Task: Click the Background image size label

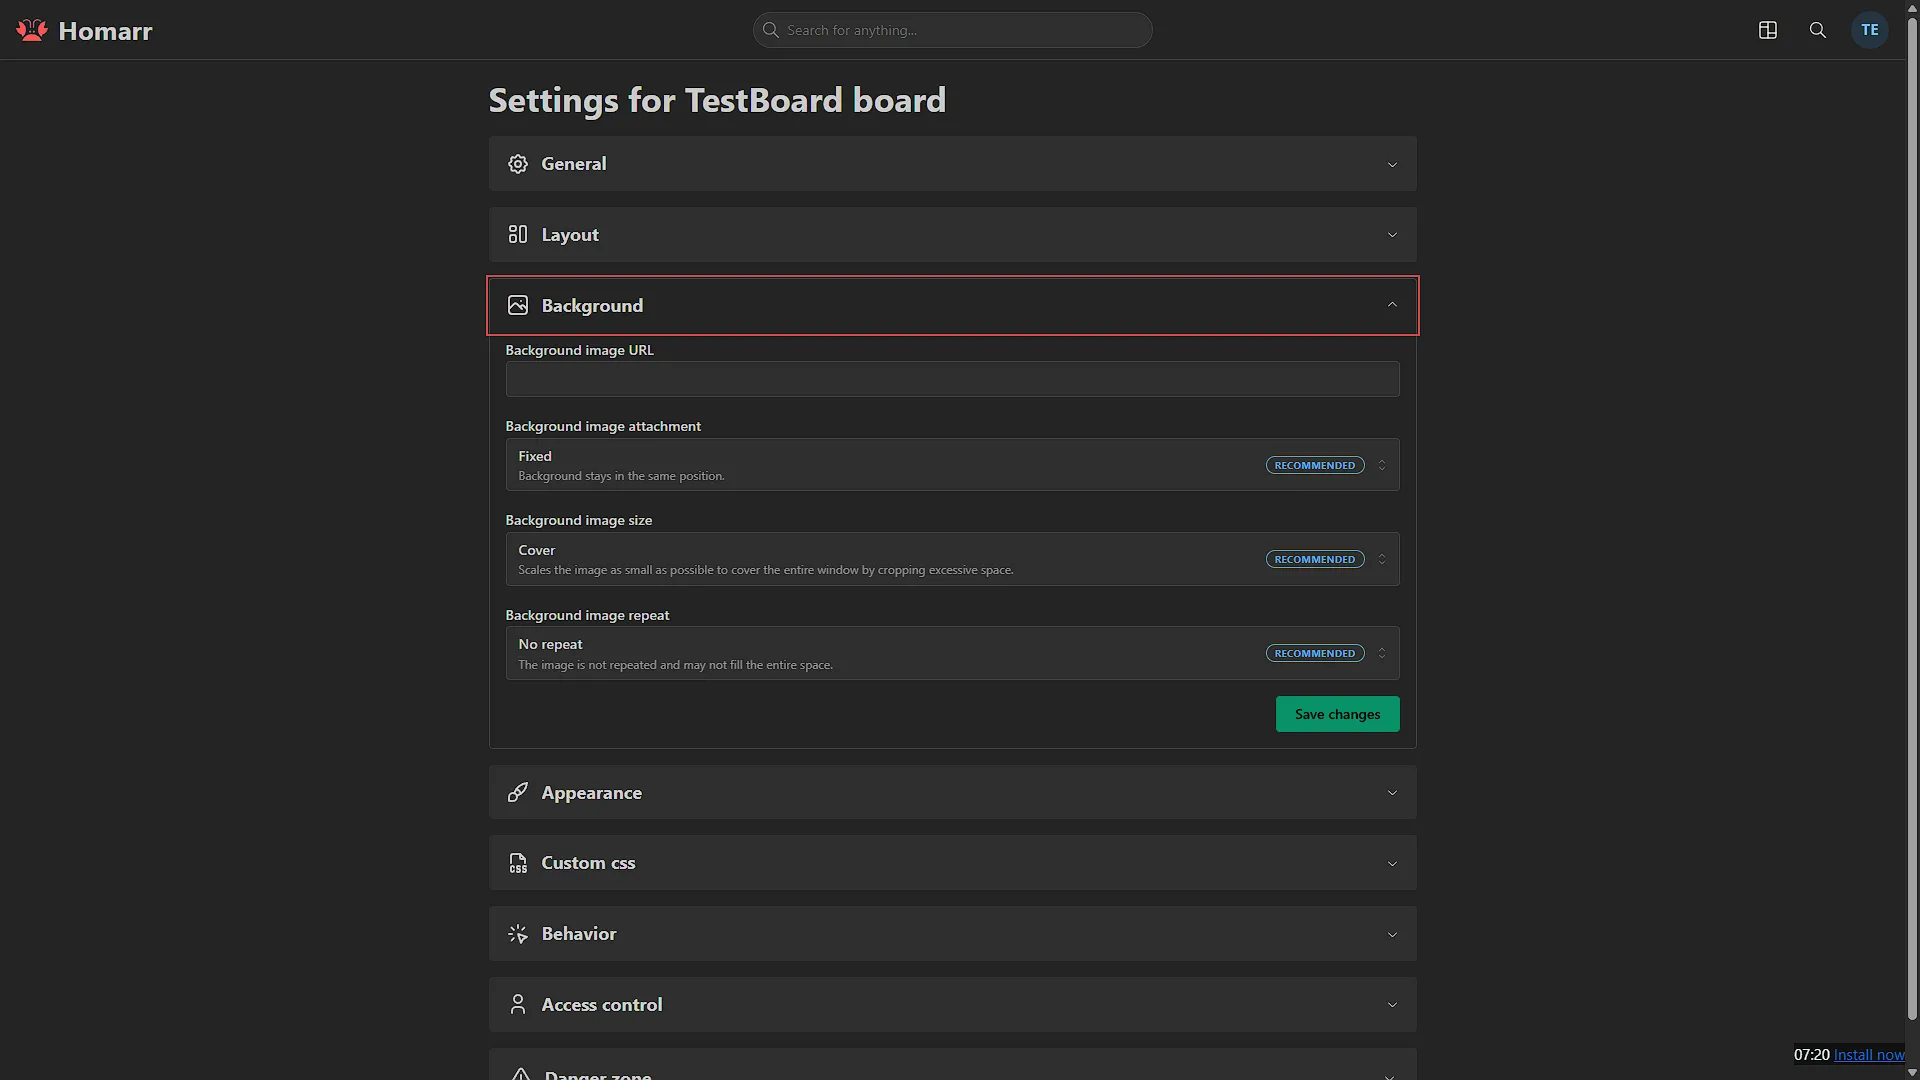Action: 578,520
